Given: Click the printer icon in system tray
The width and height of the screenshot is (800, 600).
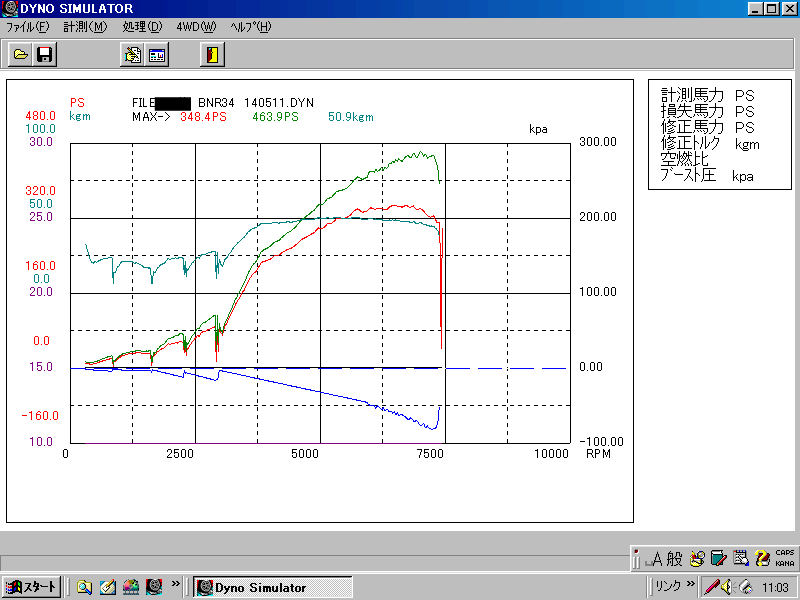Looking at the screenshot, I should click(x=745, y=587).
